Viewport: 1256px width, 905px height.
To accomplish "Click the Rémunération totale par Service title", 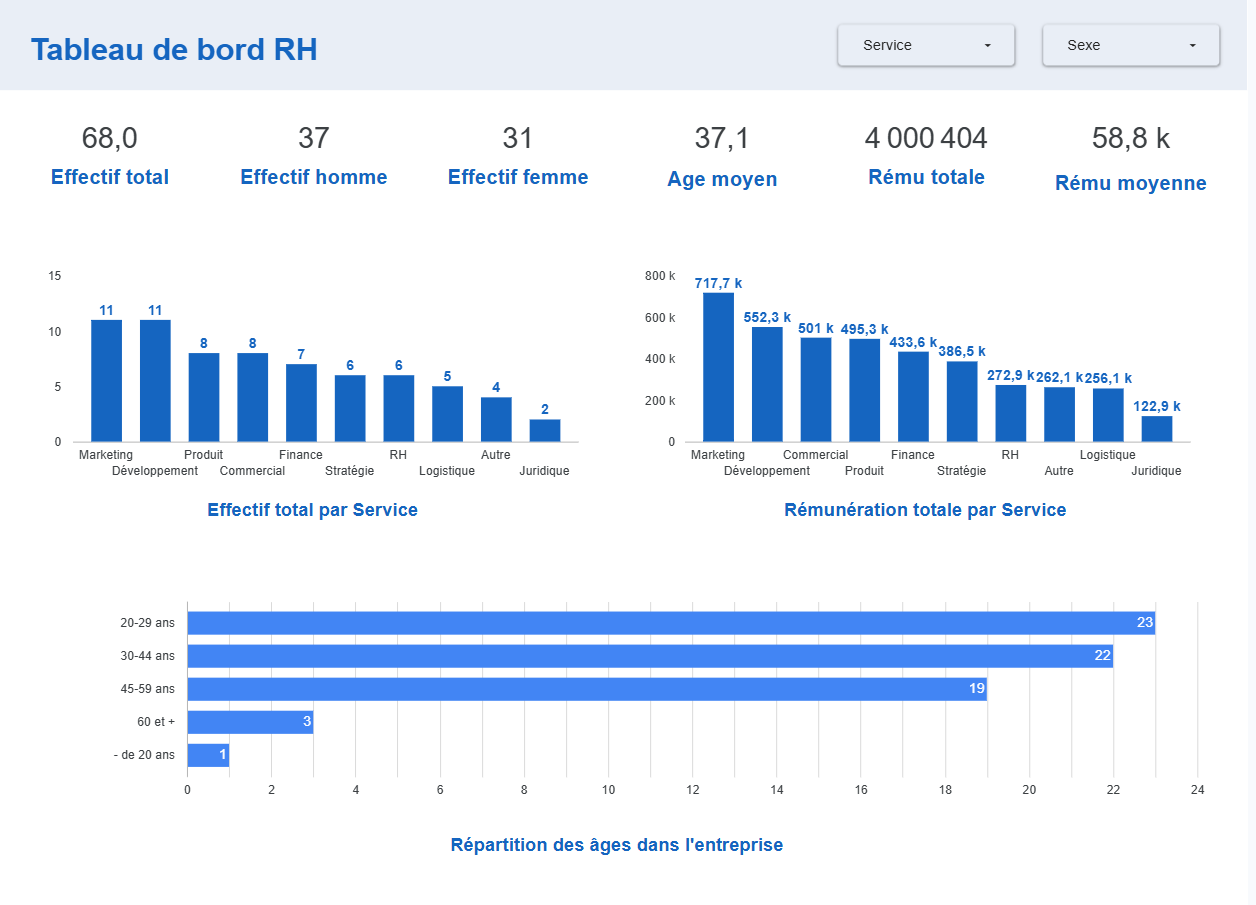I will pos(925,510).
